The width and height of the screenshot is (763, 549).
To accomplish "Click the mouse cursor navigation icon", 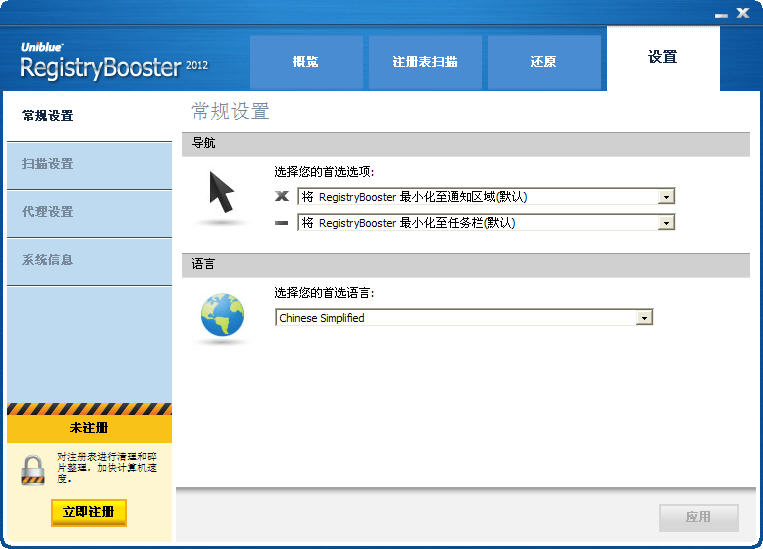I will tap(221, 192).
